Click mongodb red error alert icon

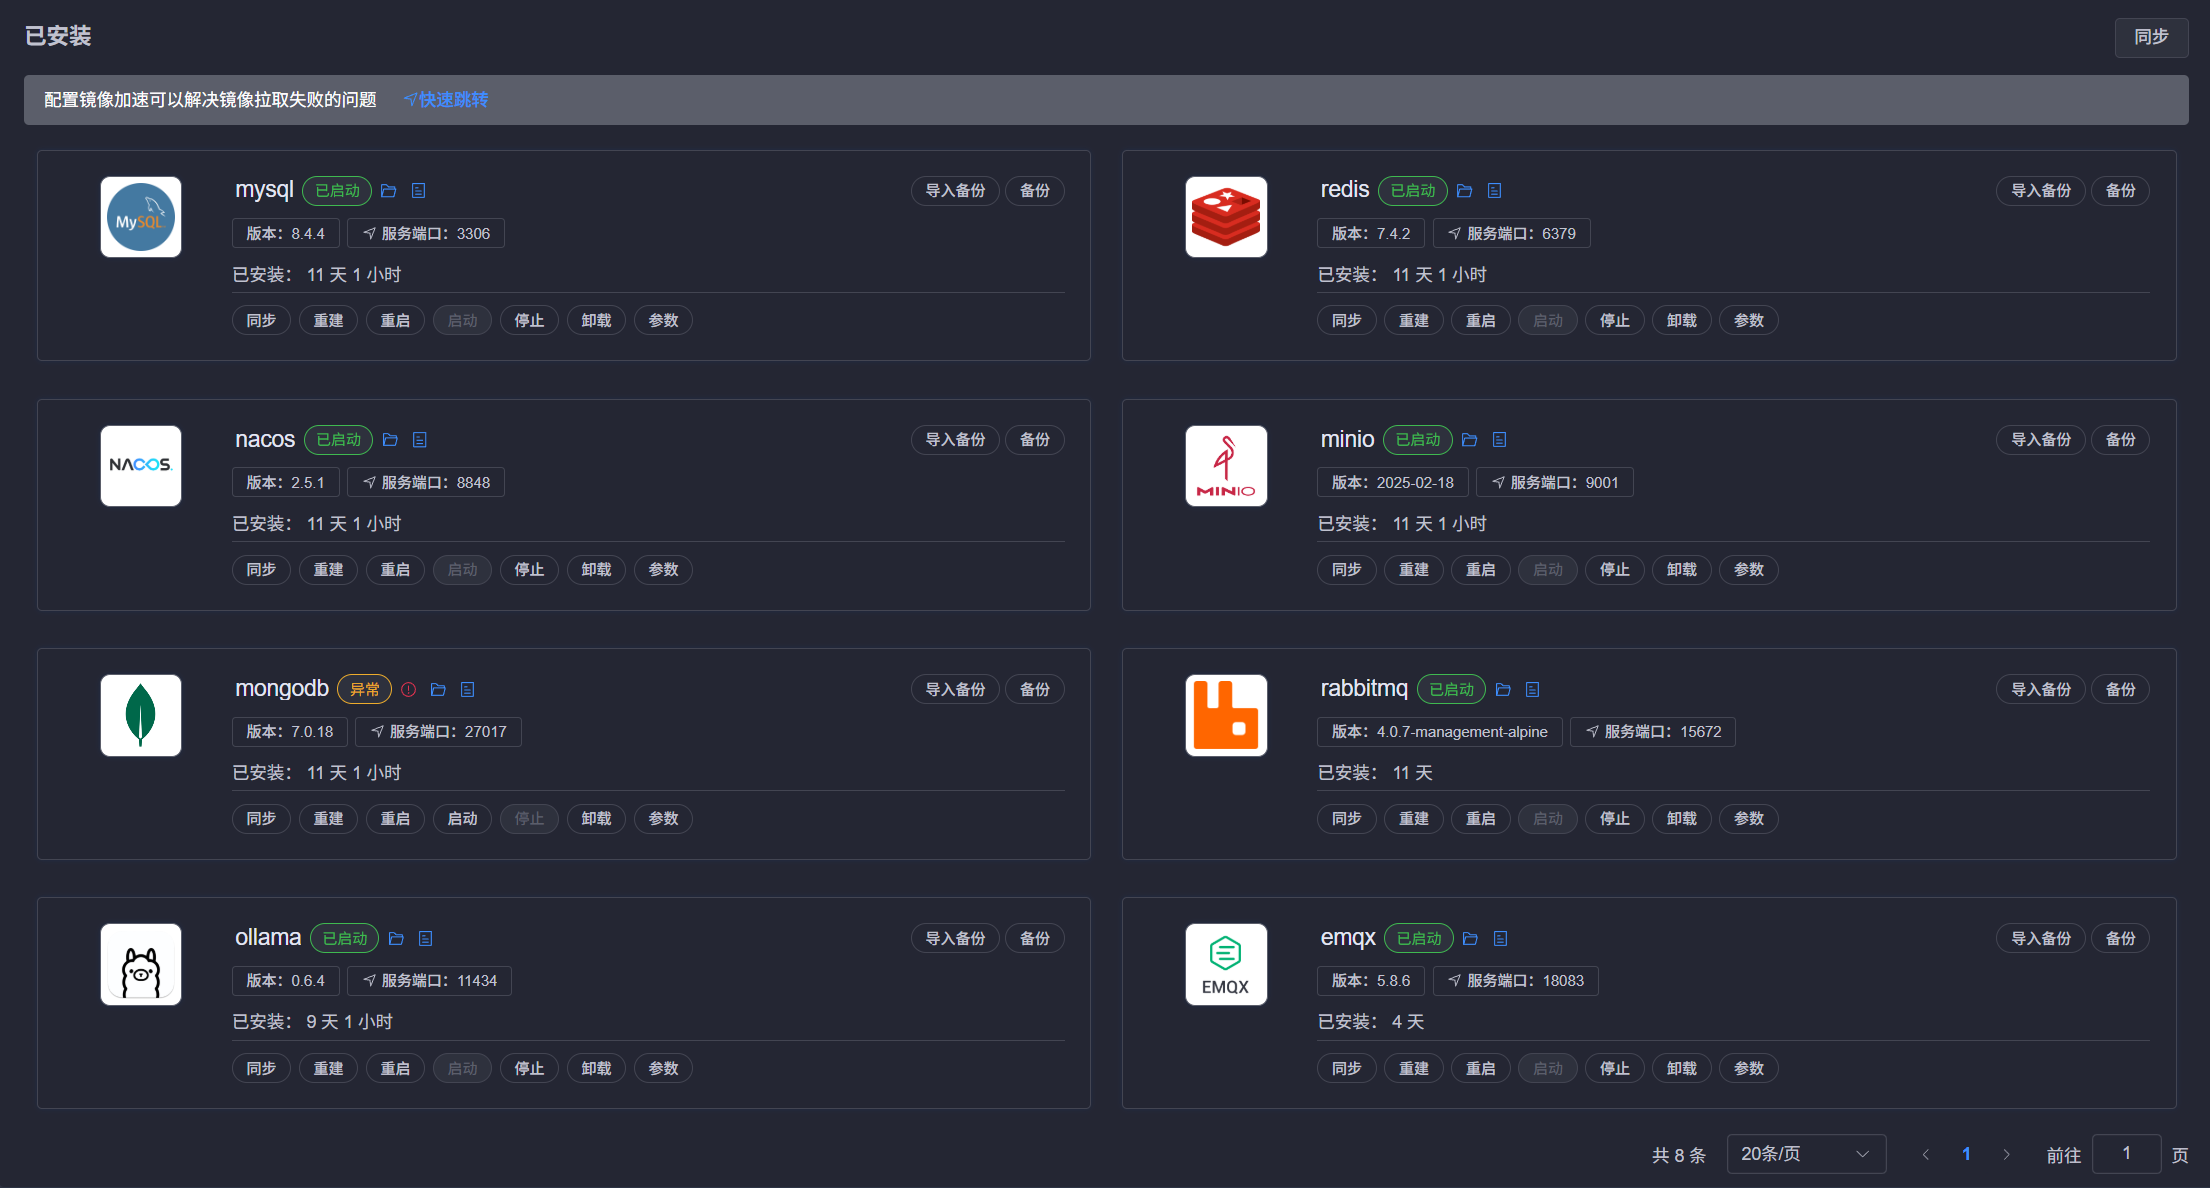click(408, 690)
